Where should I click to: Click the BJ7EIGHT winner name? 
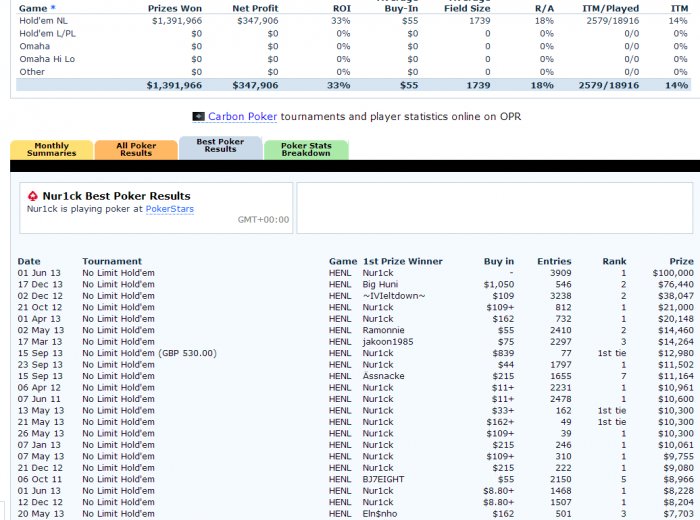(x=383, y=479)
